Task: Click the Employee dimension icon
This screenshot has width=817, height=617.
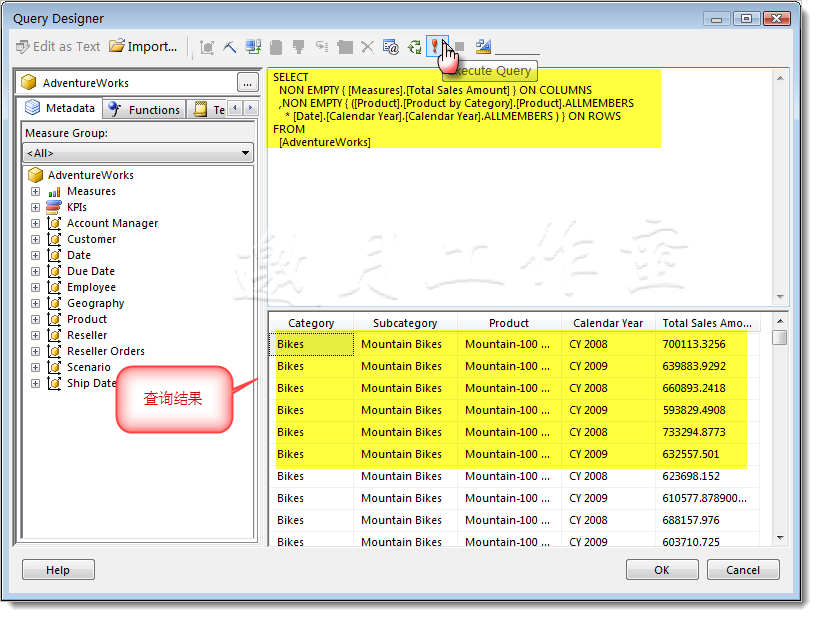Action: point(54,287)
